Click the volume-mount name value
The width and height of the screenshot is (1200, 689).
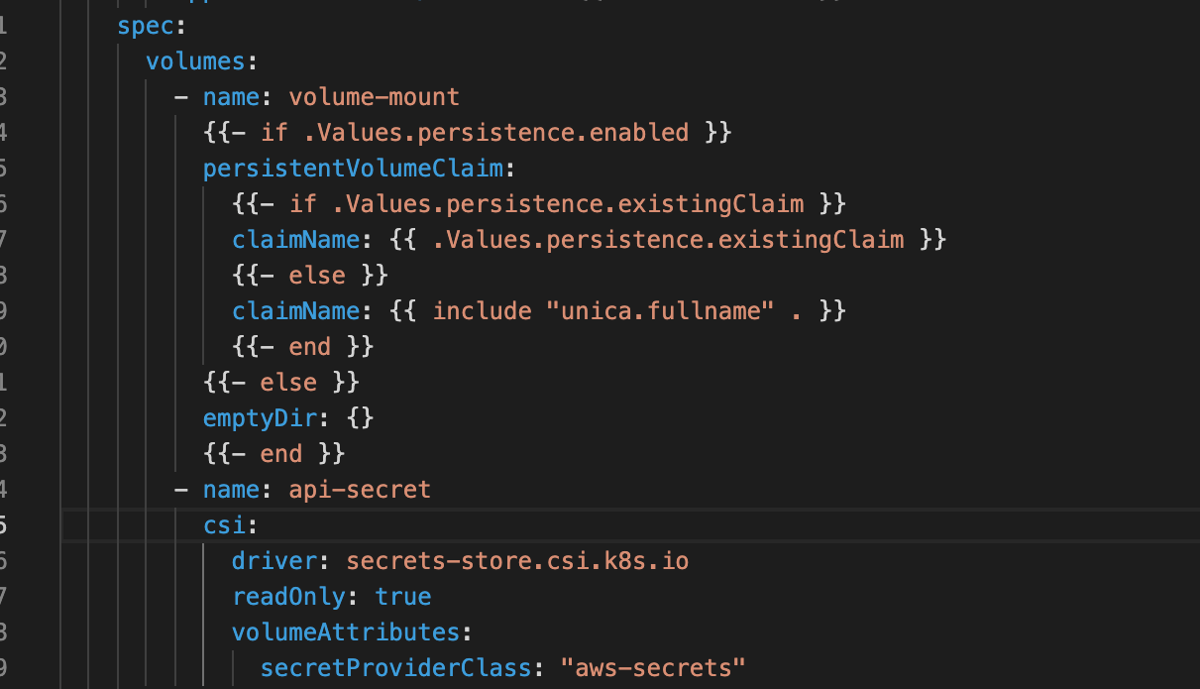coord(374,97)
